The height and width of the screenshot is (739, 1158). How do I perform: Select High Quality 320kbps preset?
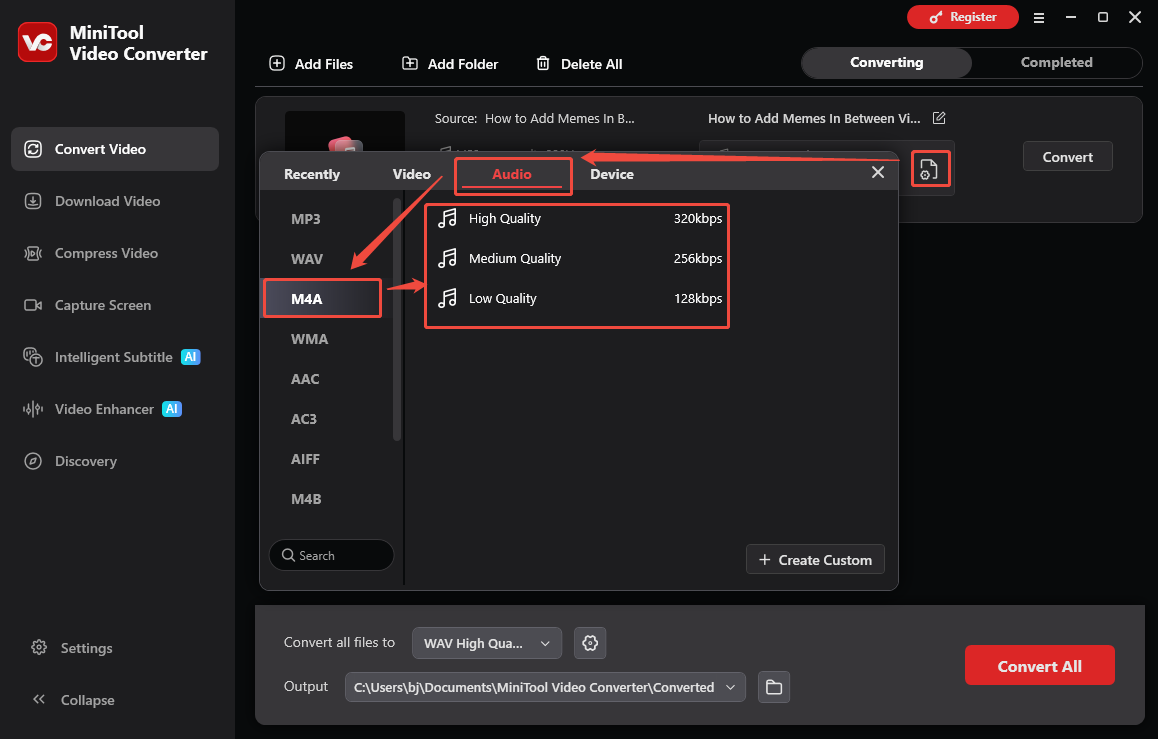click(x=578, y=219)
